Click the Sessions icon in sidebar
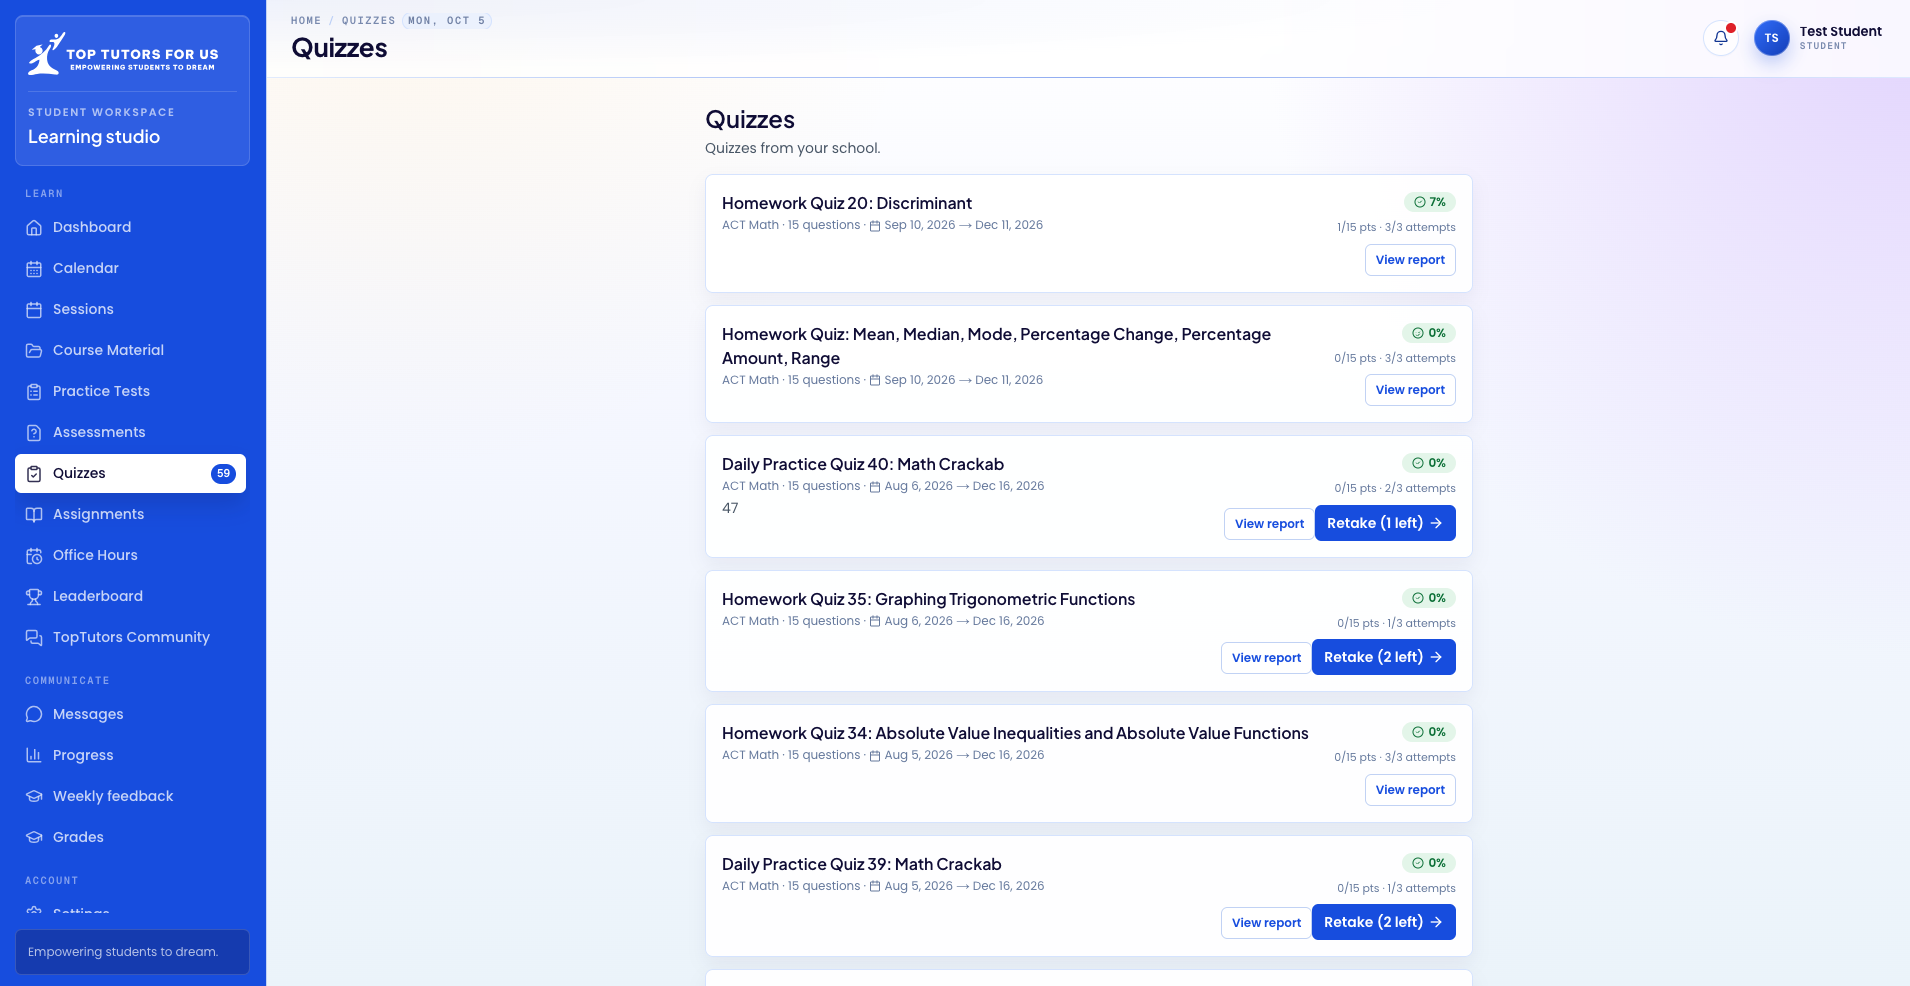 (x=34, y=309)
